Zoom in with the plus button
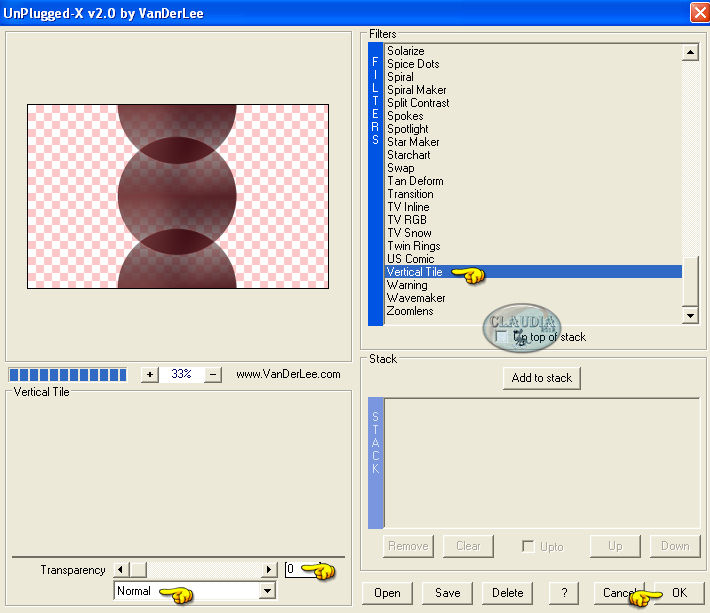The height and width of the screenshot is (613, 710). coord(150,374)
